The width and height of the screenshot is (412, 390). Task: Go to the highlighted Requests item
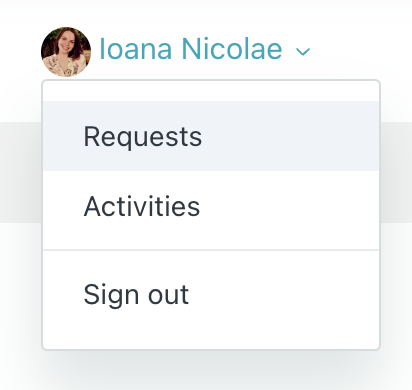tap(211, 136)
